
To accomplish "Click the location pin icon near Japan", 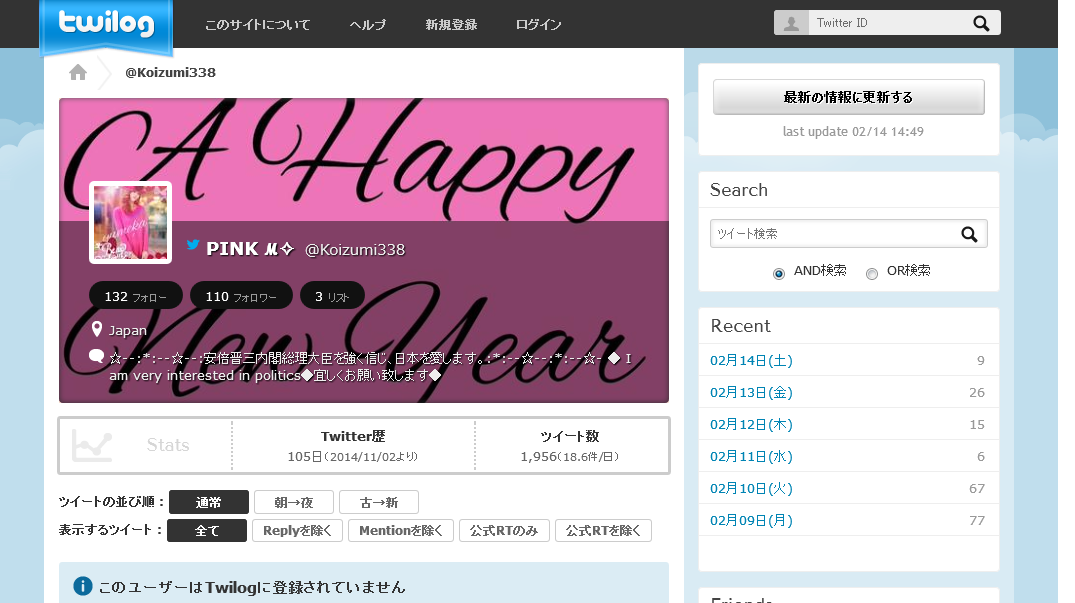I will pyautogui.click(x=97, y=329).
